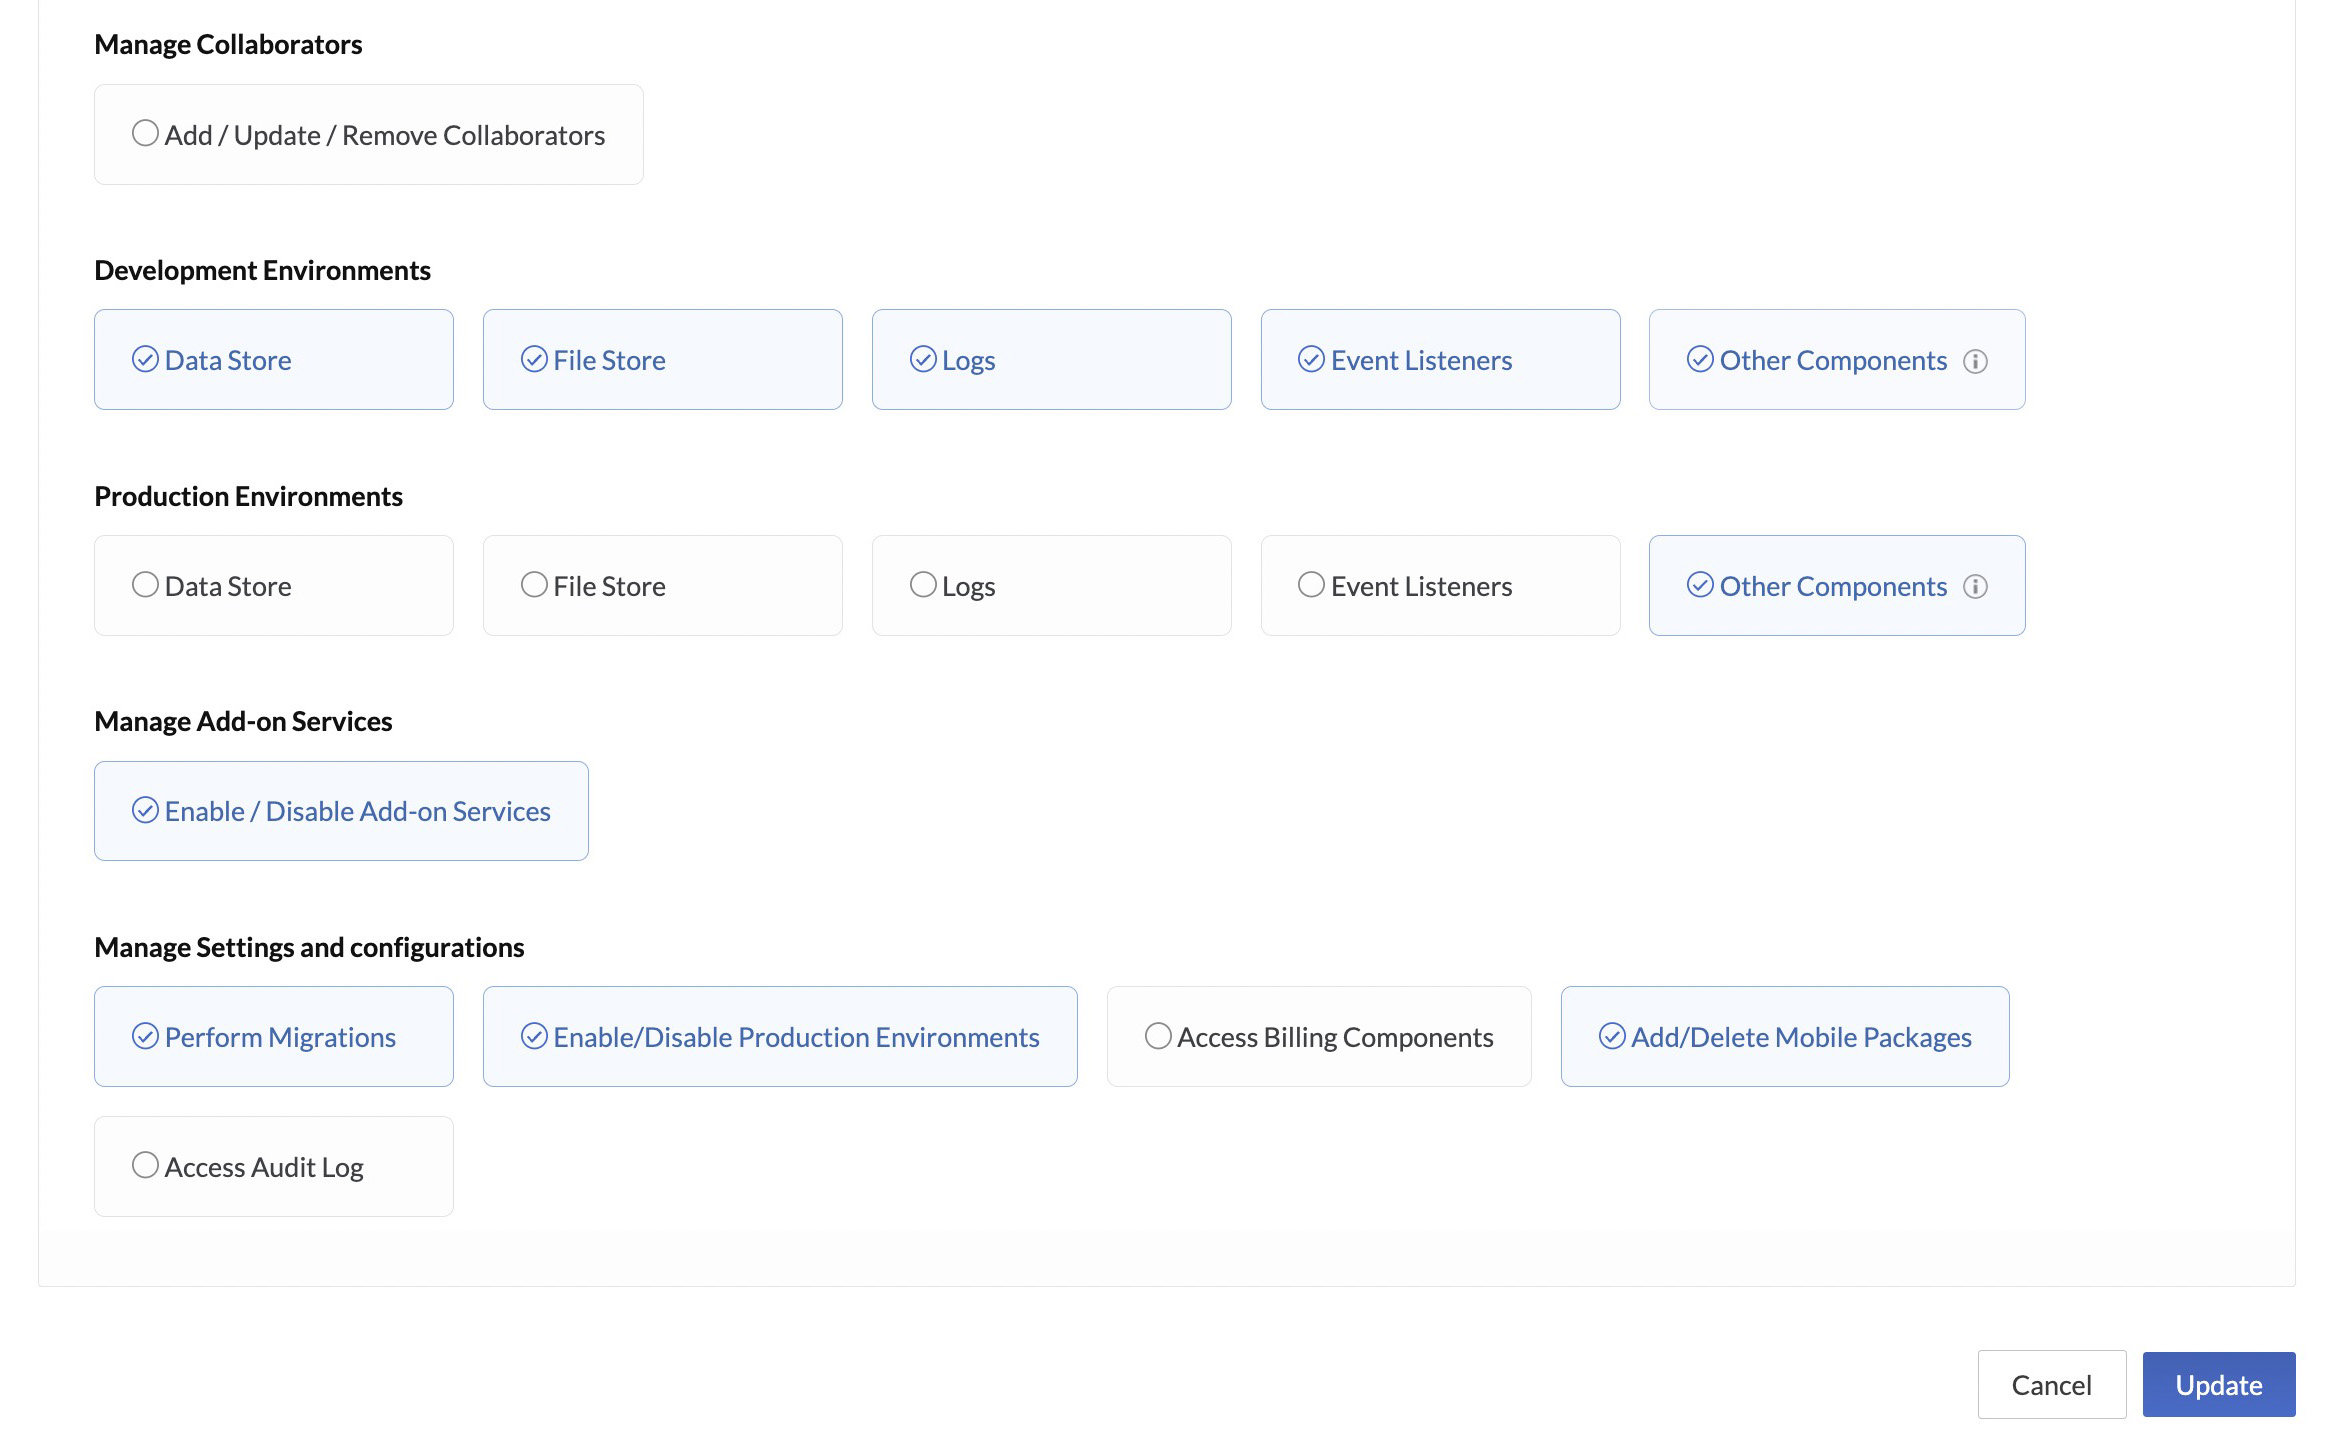Enable Production File Store permission

(x=534, y=585)
